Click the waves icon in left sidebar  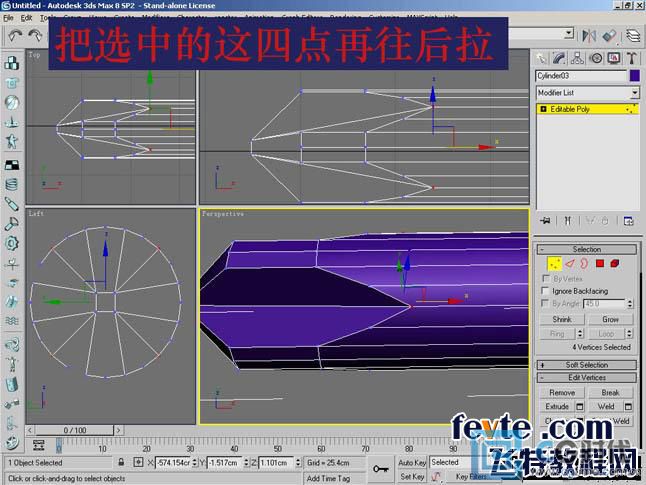(12, 321)
